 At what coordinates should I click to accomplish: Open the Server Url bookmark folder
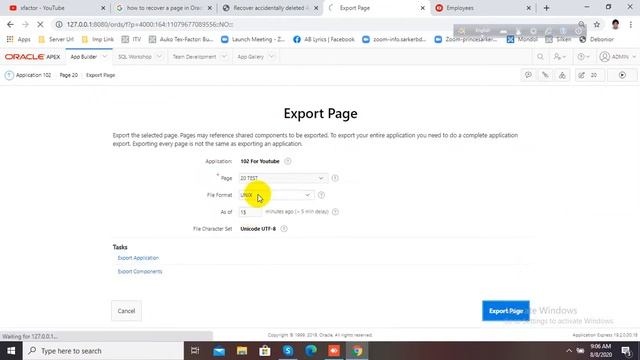56,39
